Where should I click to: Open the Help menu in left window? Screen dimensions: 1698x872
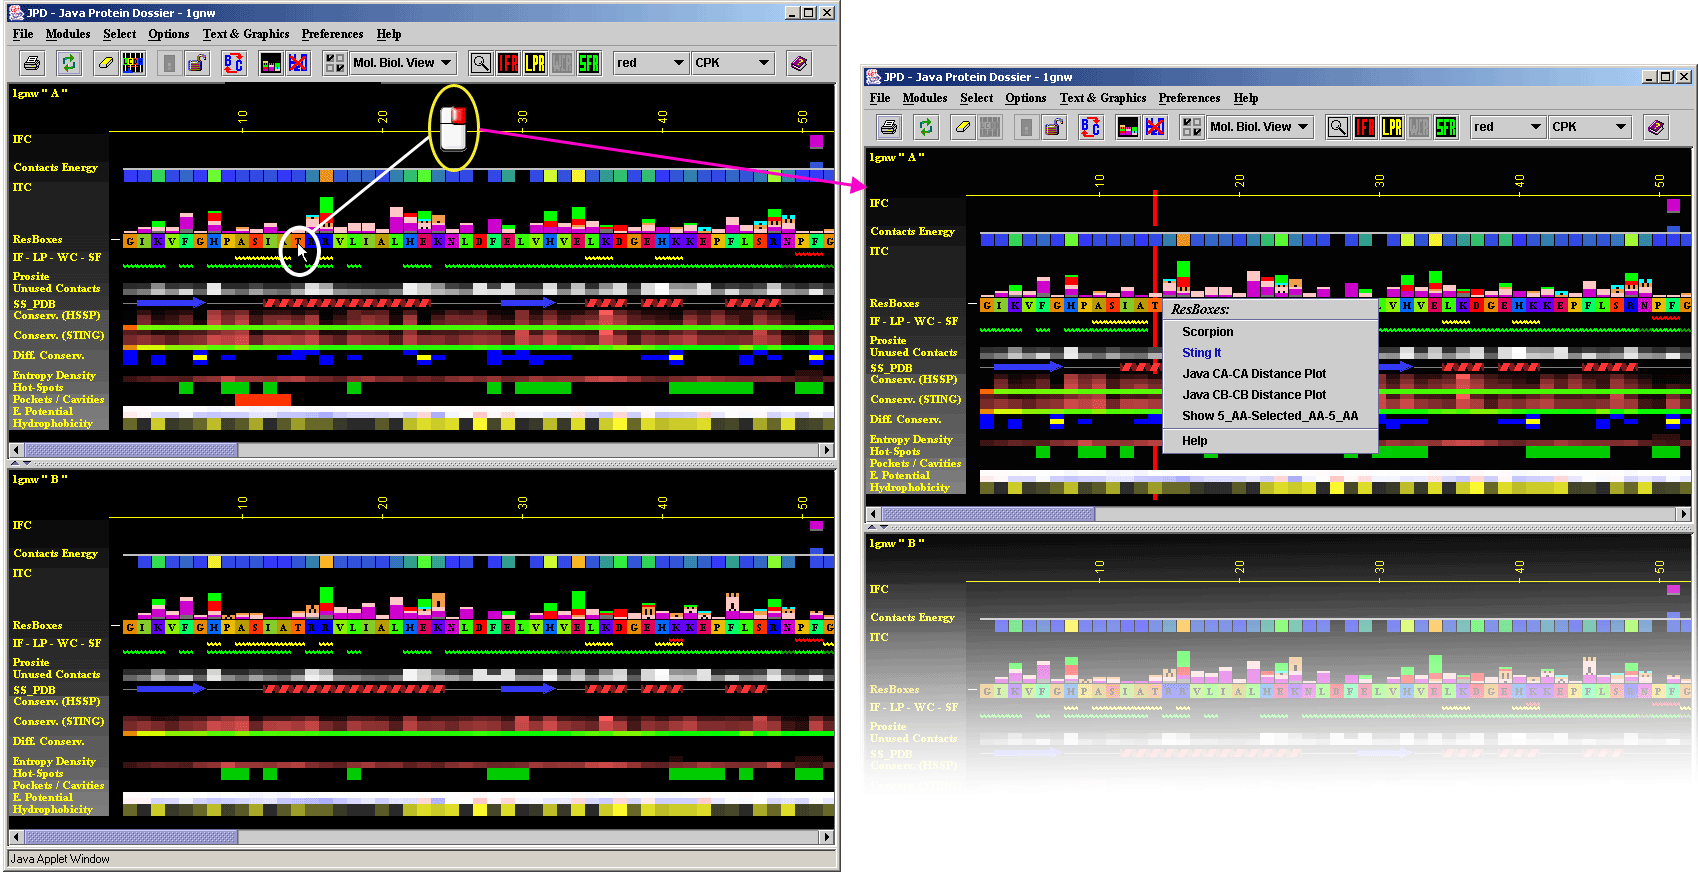(389, 34)
